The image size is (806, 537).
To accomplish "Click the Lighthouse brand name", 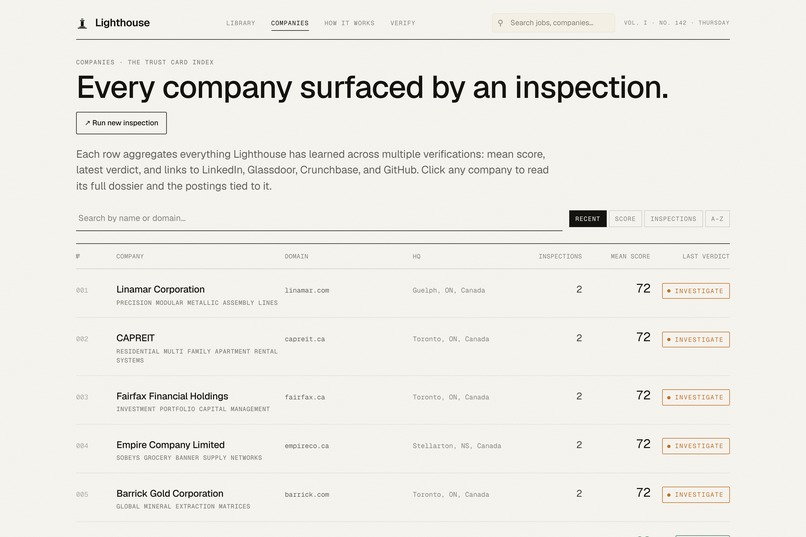I will point(122,23).
